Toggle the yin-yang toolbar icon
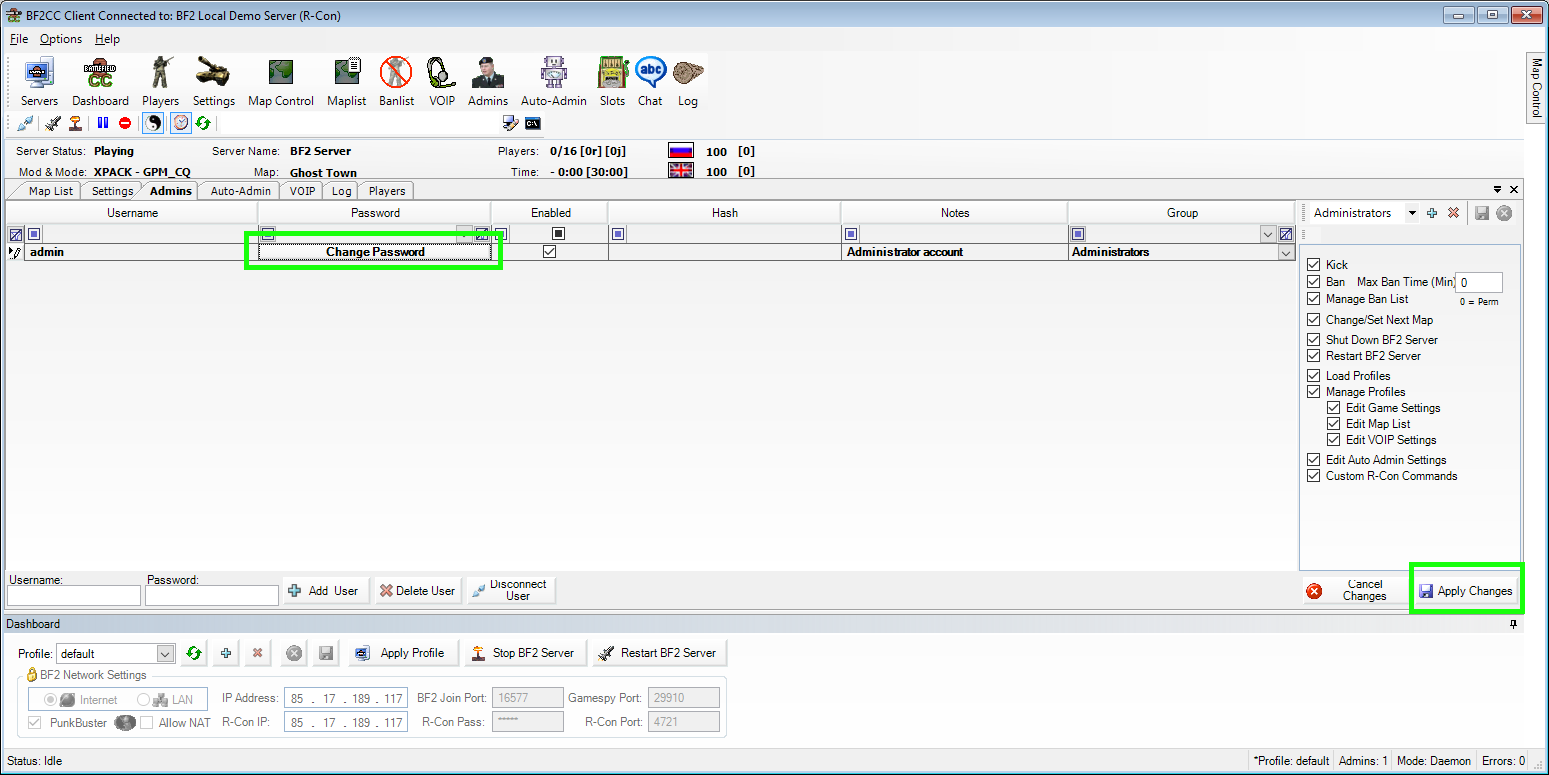 (x=153, y=123)
